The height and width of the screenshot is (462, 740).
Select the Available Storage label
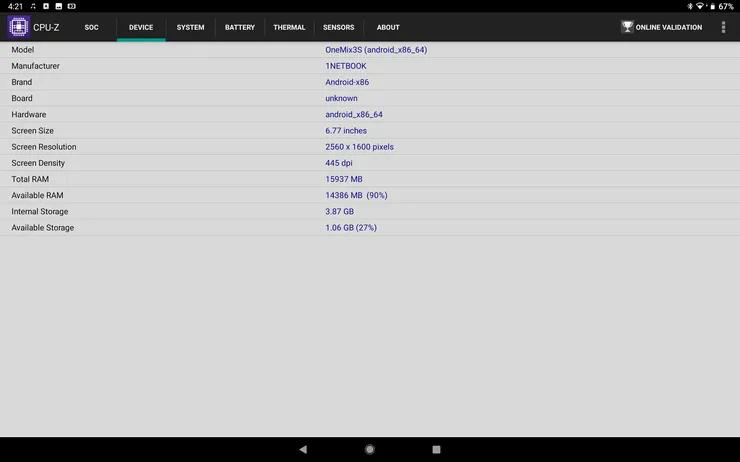pos(42,227)
